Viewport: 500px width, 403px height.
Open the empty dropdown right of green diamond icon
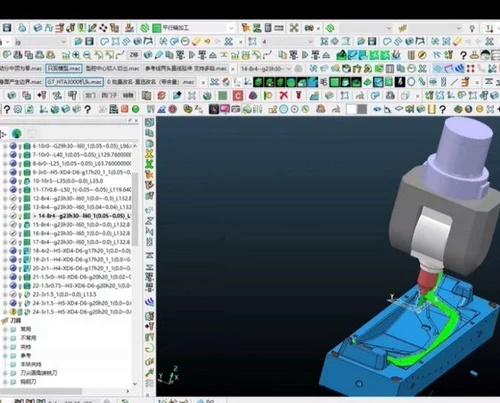coord(389,29)
